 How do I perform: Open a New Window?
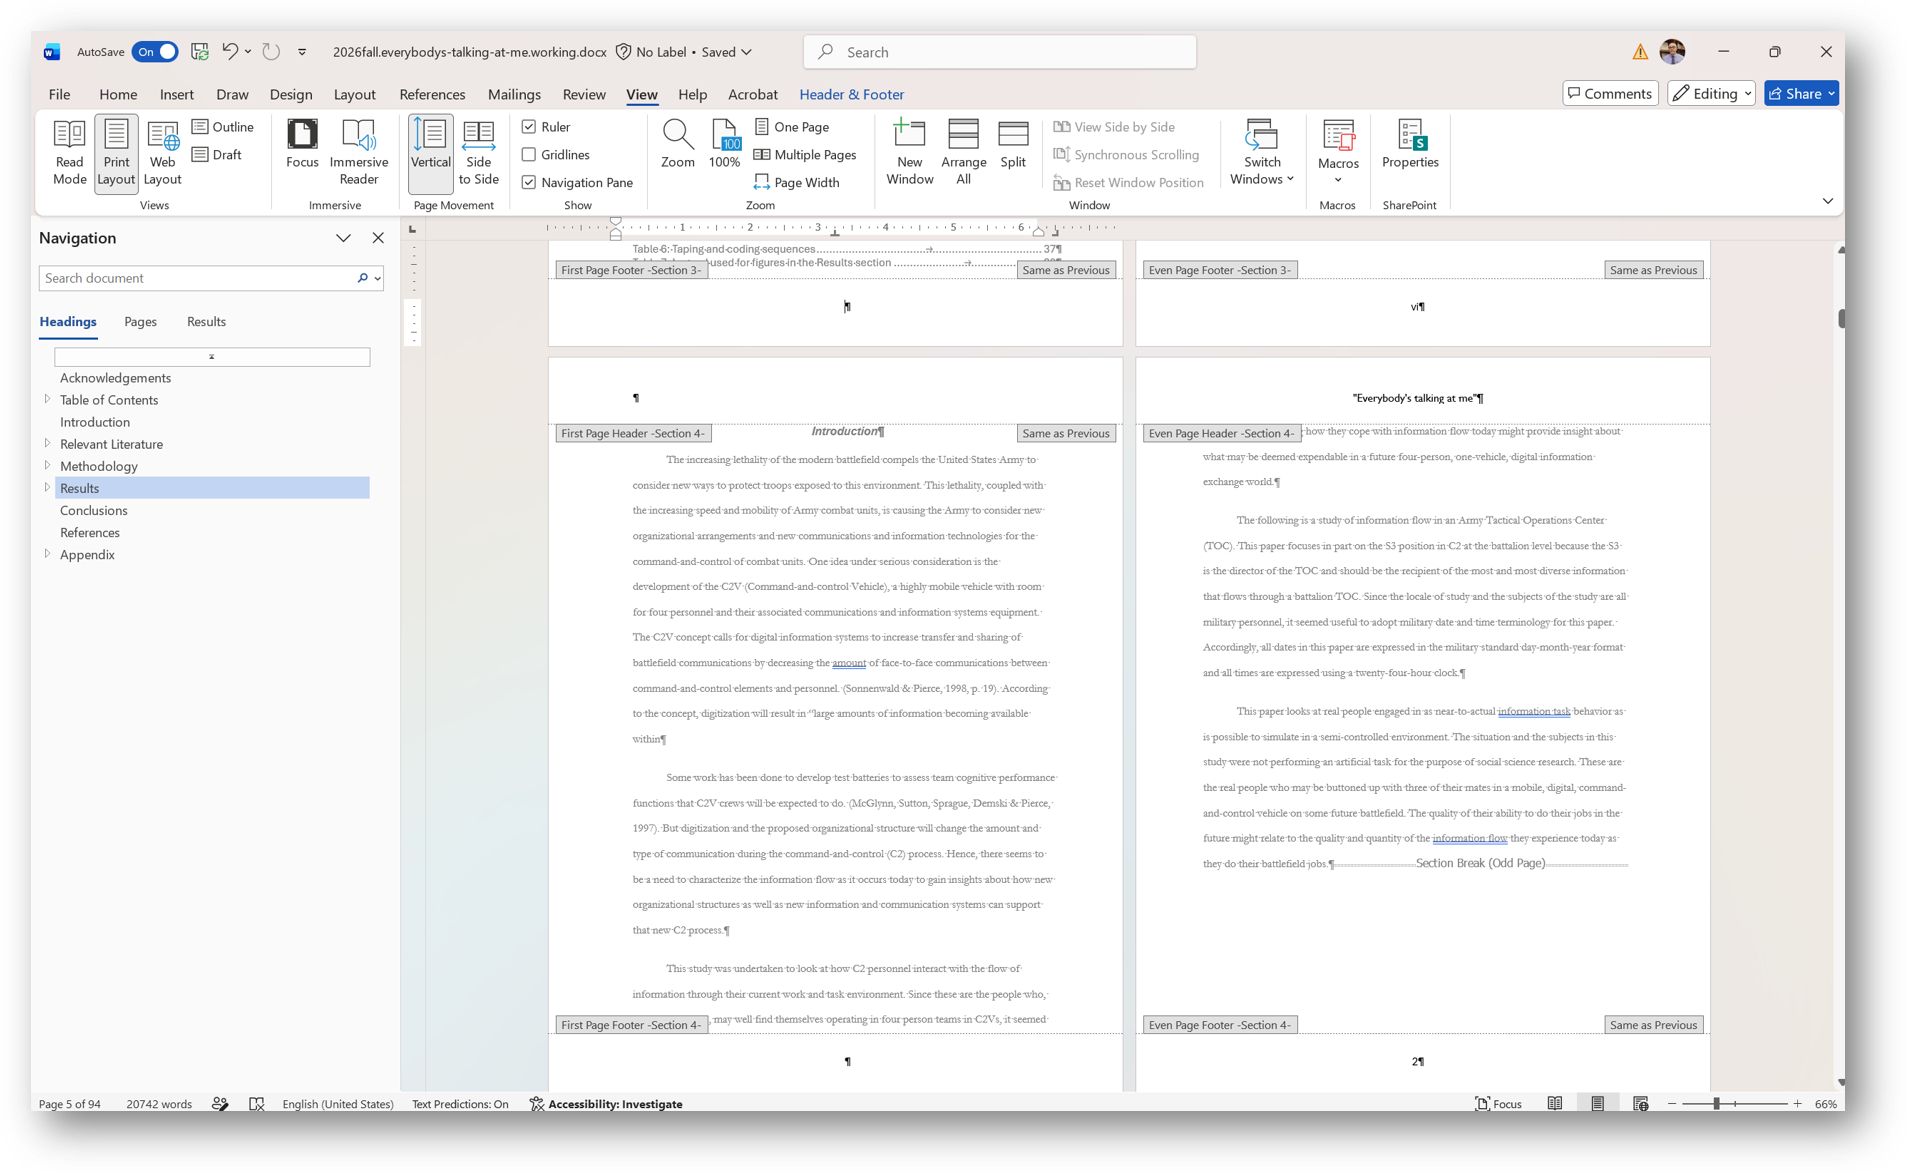tap(909, 153)
